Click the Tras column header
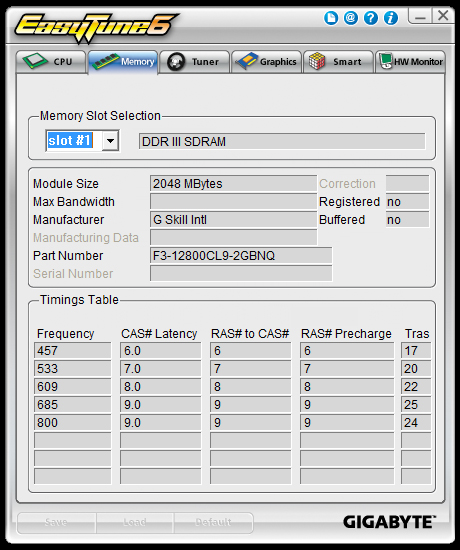Screen dimensions: 460x550 click(x=417, y=334)
